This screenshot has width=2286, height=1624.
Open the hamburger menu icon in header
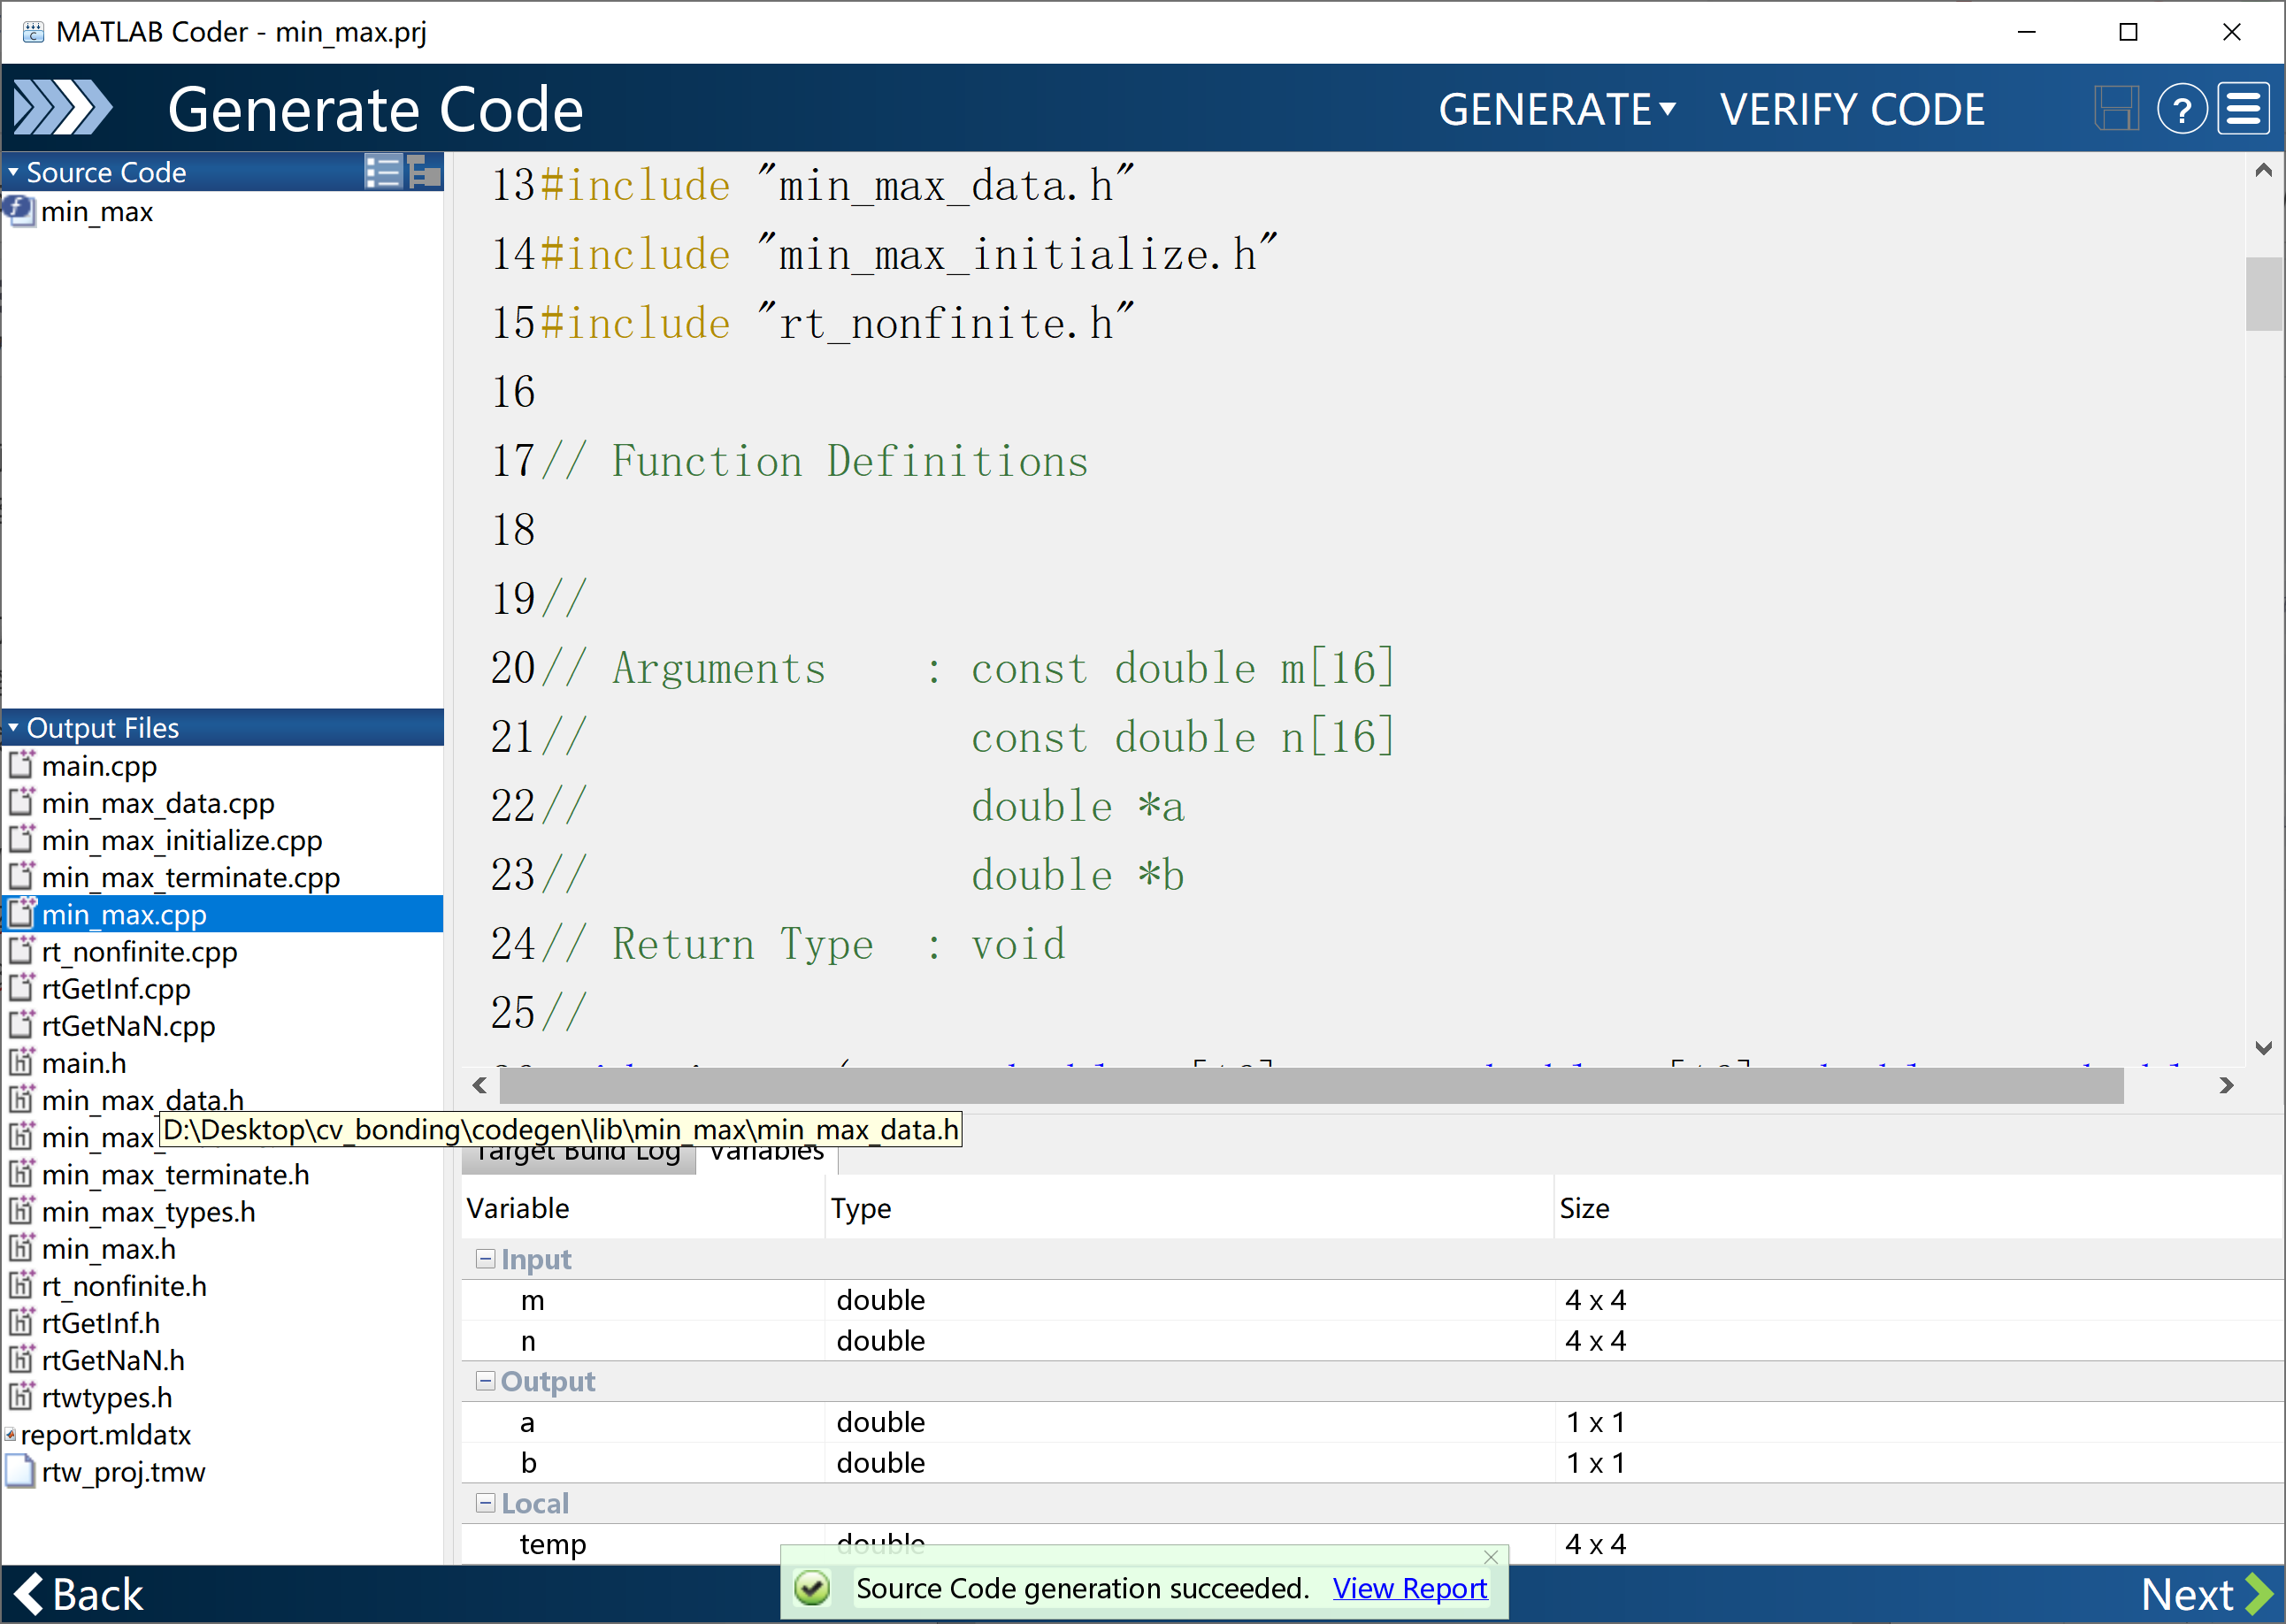(2243, 108)
